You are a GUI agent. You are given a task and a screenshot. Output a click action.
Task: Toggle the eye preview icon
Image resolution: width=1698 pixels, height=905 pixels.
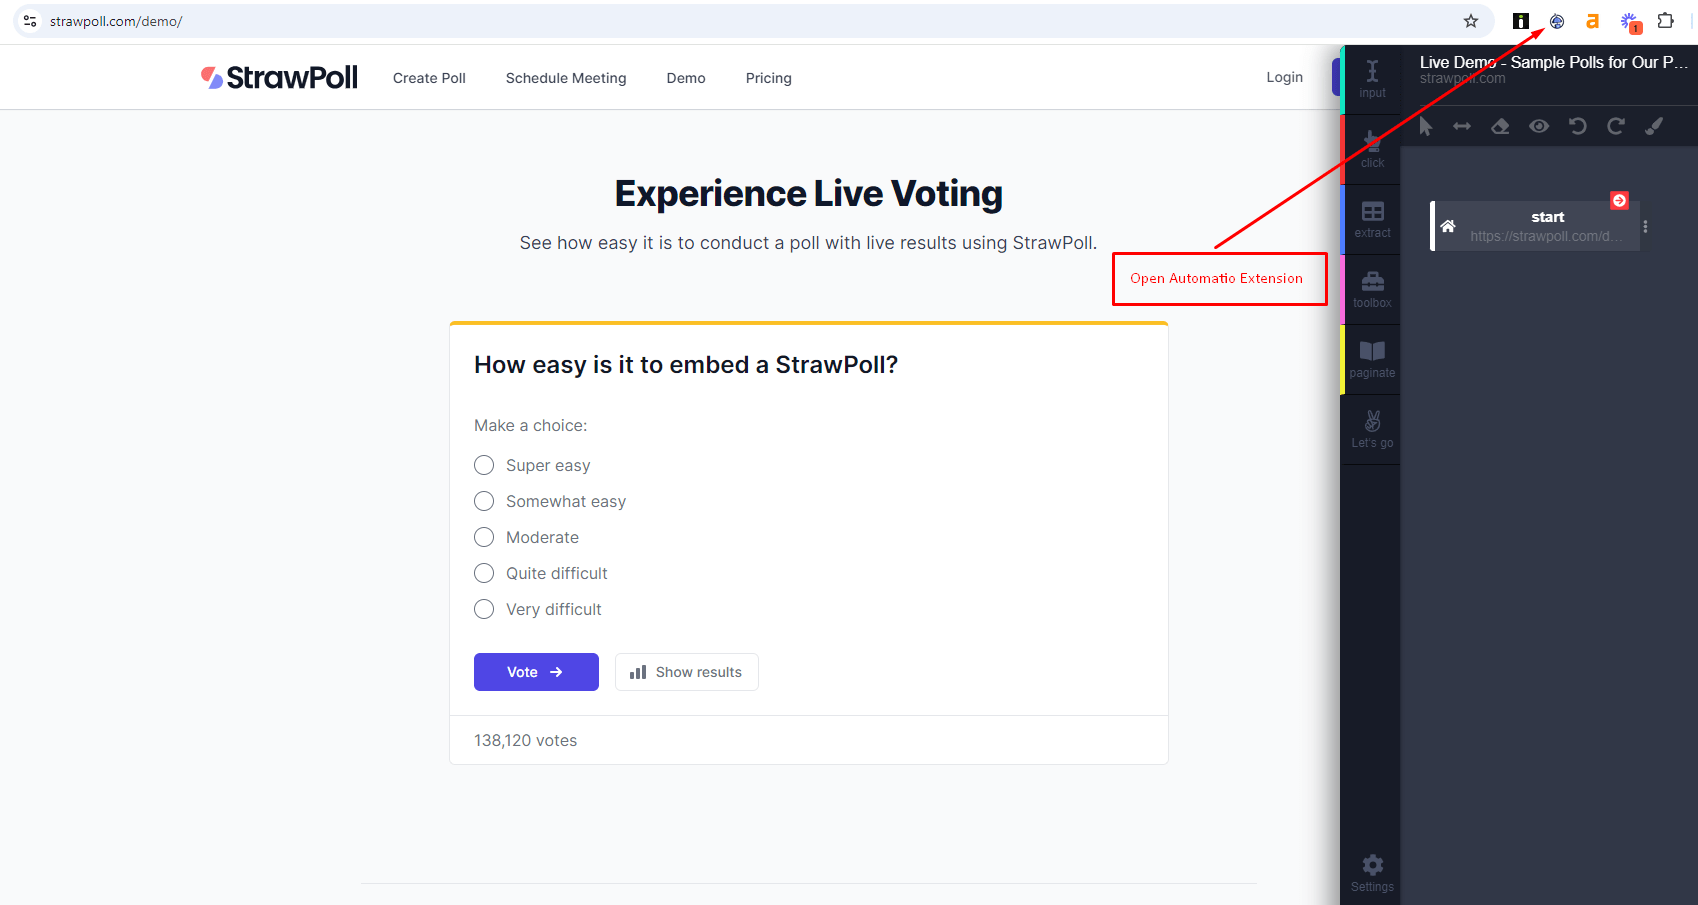coord(1538,126)
